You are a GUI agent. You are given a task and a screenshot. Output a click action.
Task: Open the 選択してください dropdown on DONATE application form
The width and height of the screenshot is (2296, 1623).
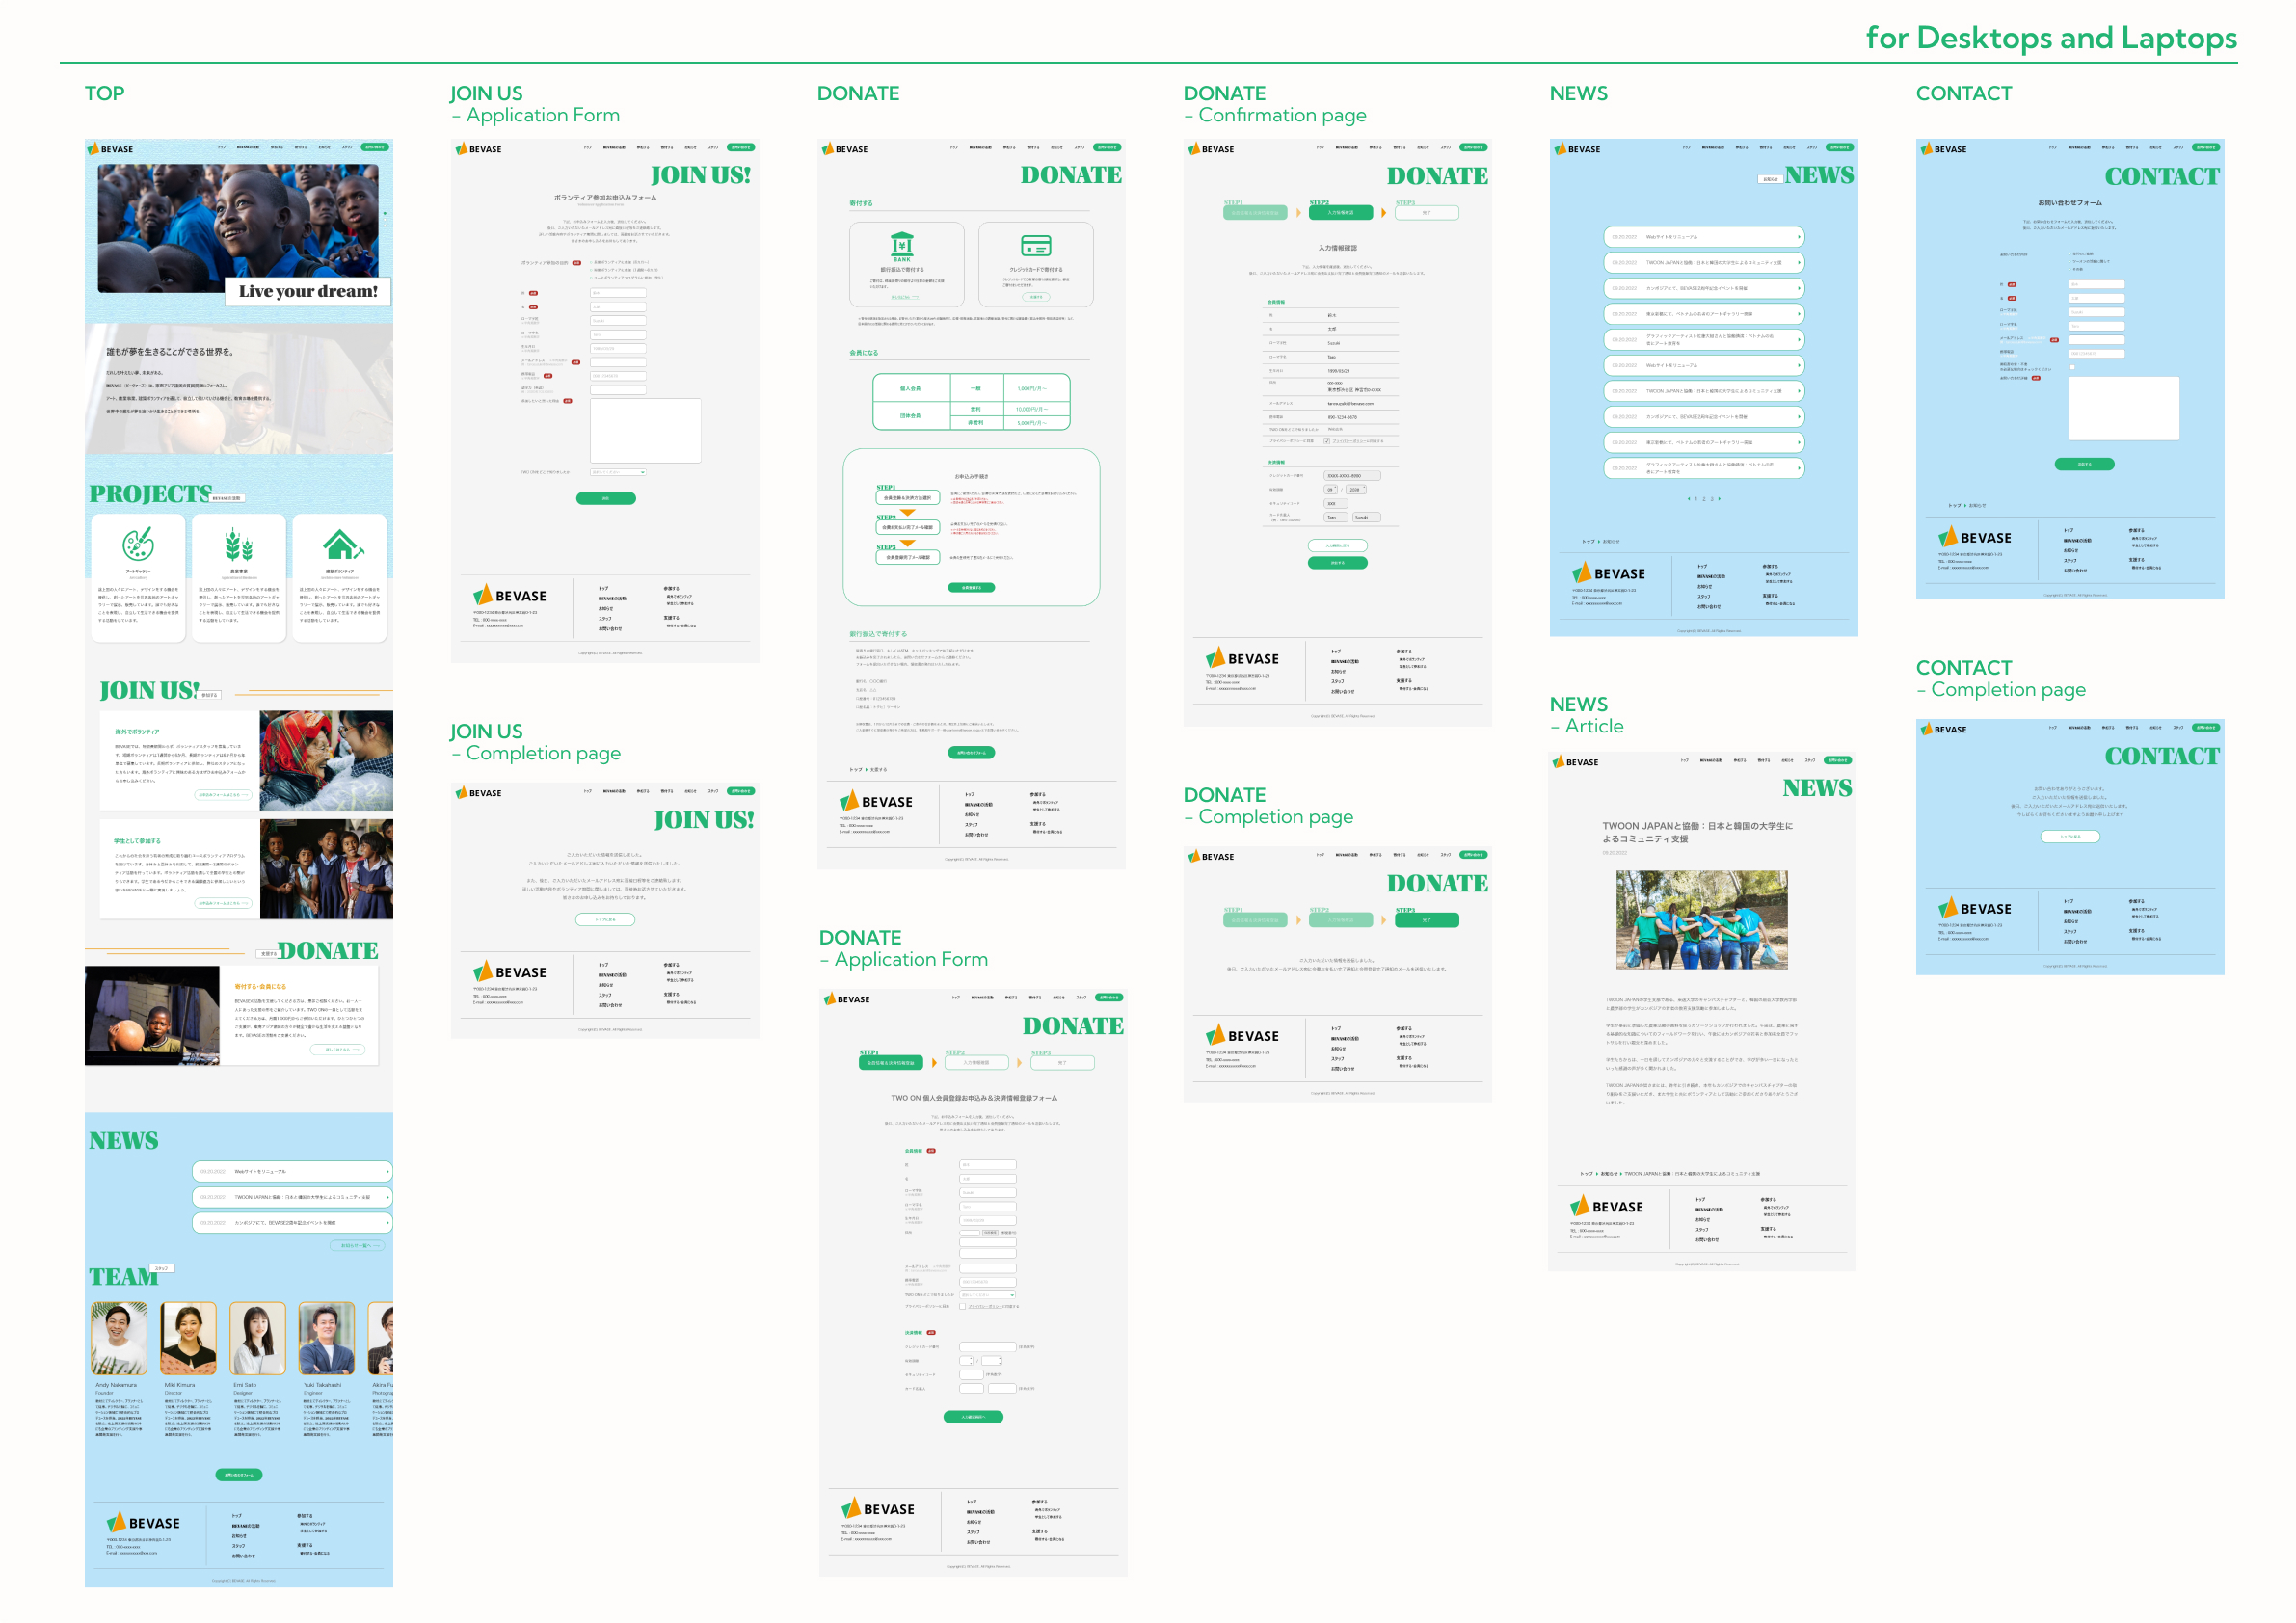tap(988, 1296)
